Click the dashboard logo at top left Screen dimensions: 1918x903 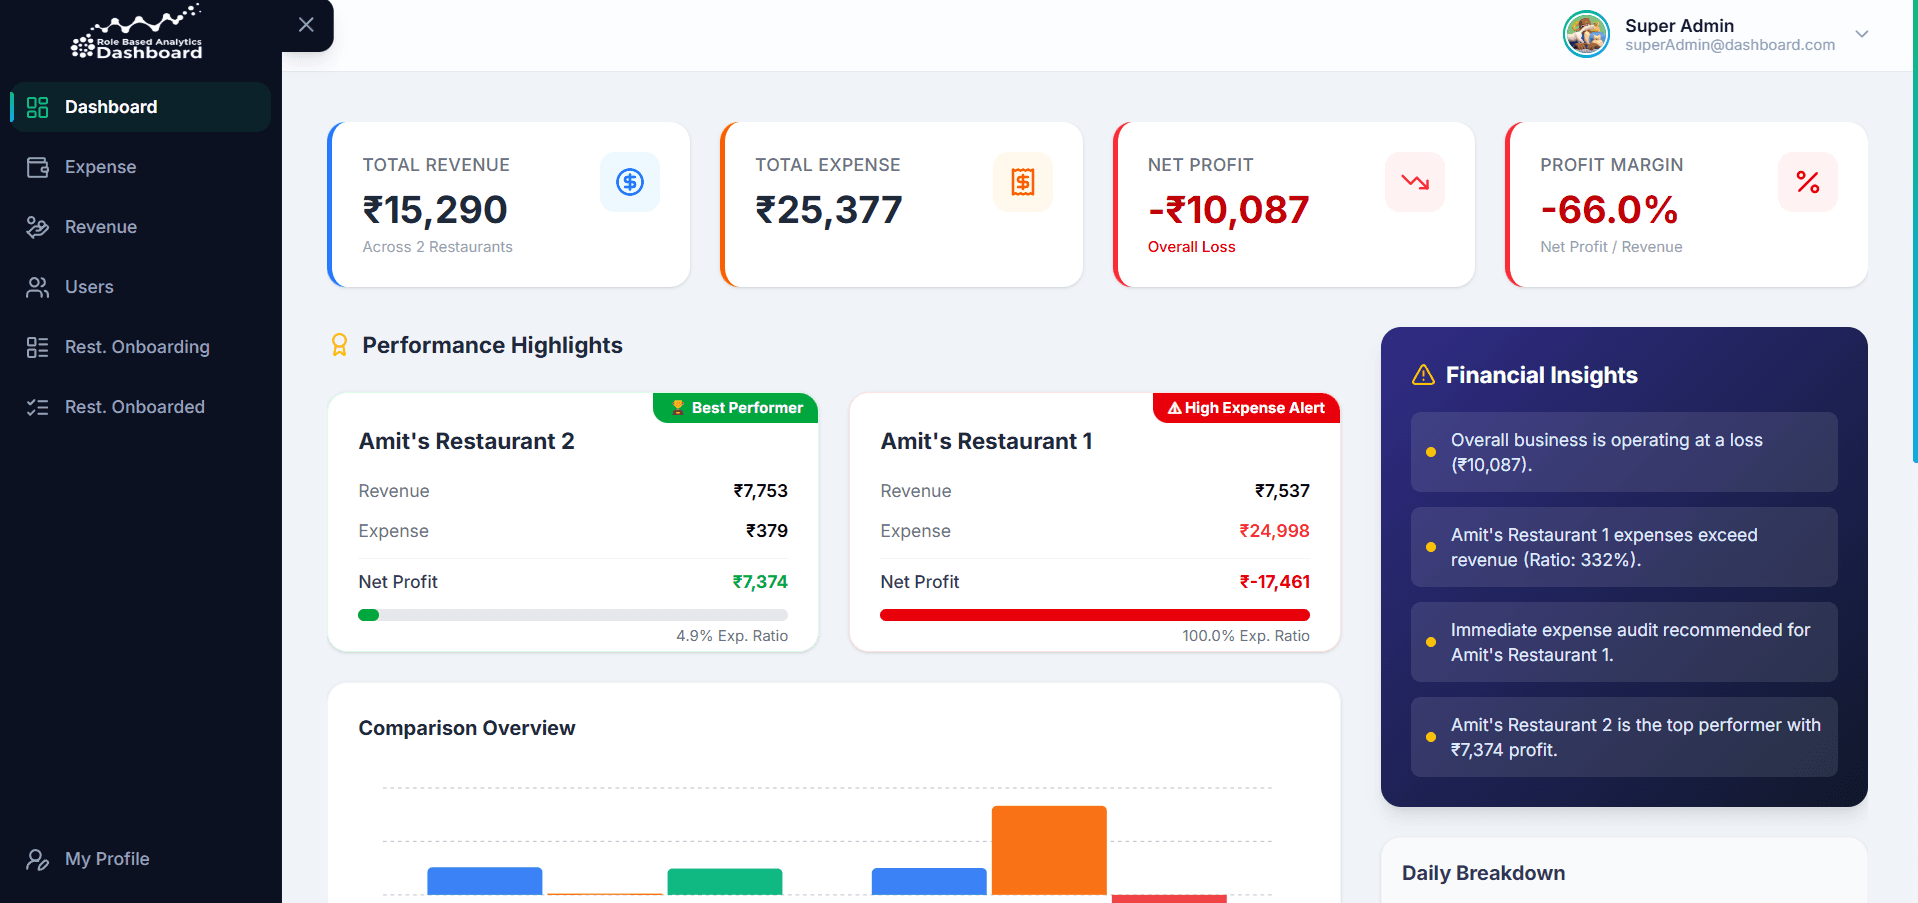(137, 32)
